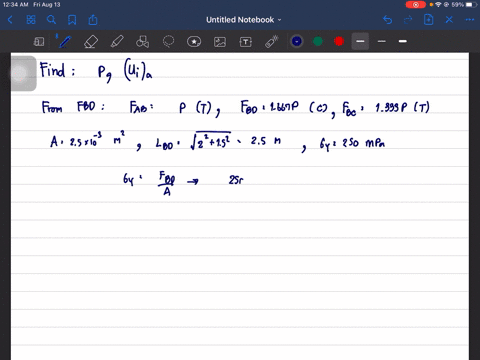Screen dimensions: 480x360
Task: Tap the handwritten word "Find"
Action: point(53,70)
